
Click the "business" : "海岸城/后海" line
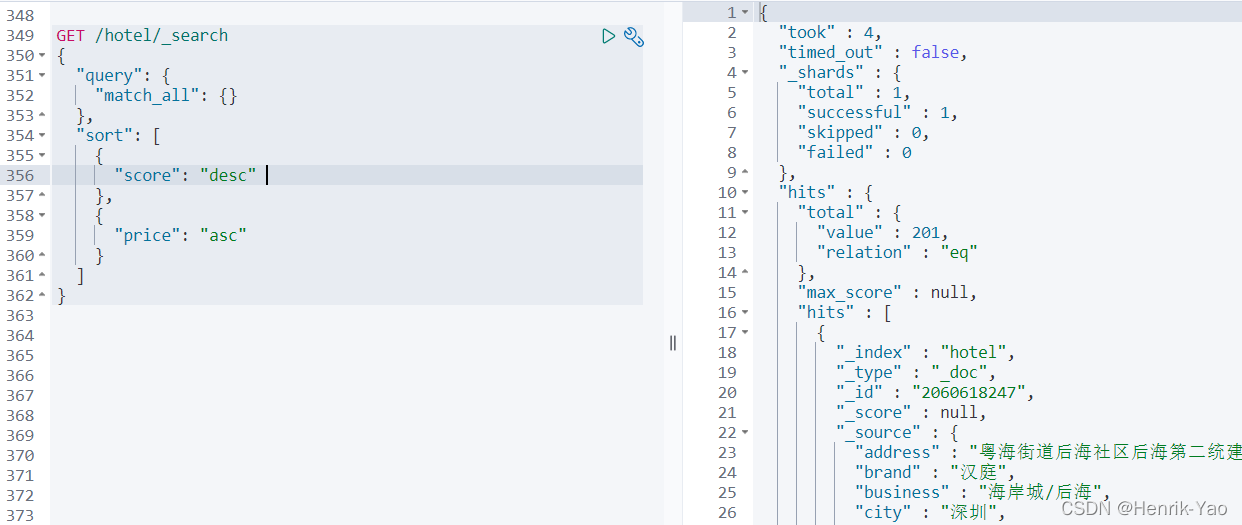tap(983, 492)
